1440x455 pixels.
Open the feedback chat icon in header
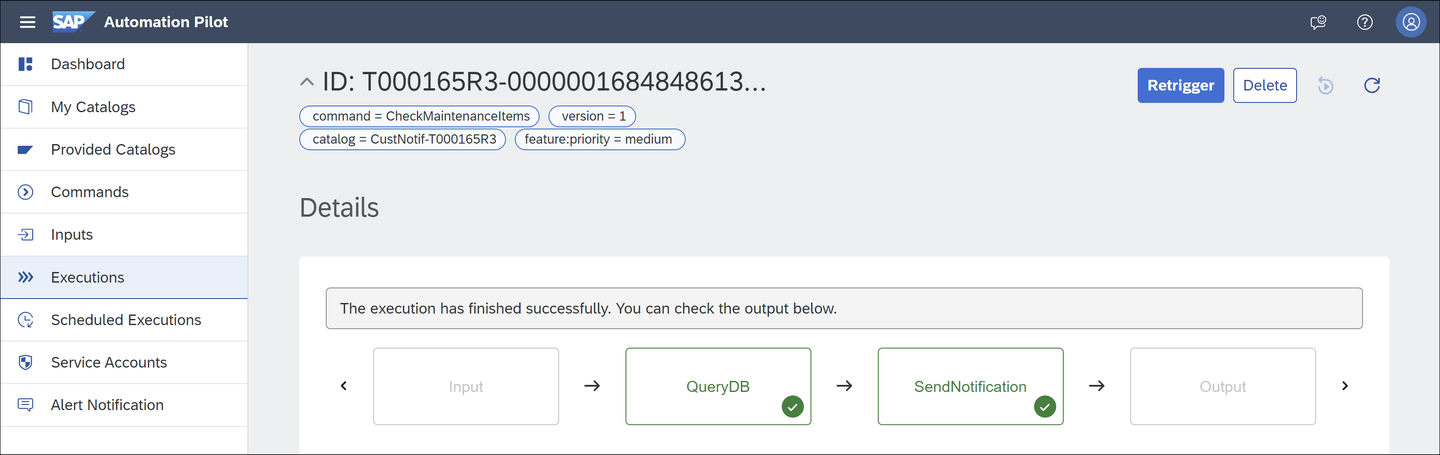1318,22
